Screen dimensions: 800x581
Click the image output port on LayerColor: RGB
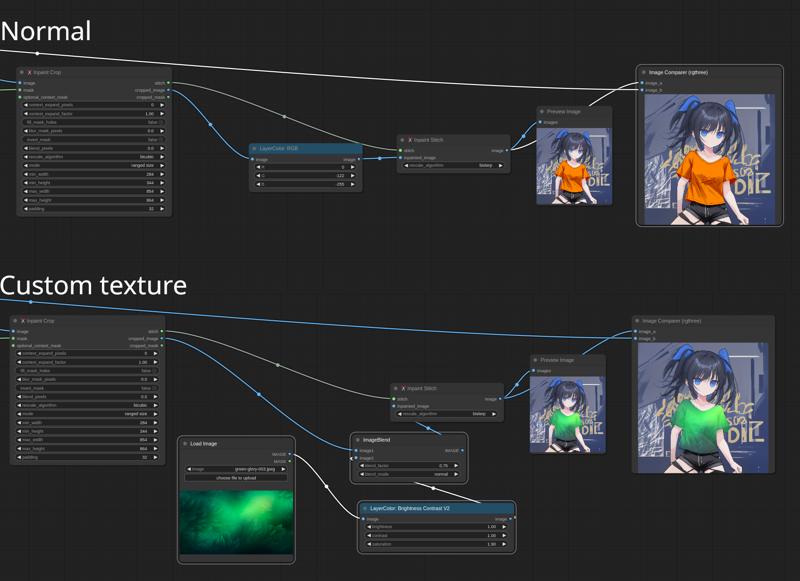pyautogui.click(x=359, y=159)
